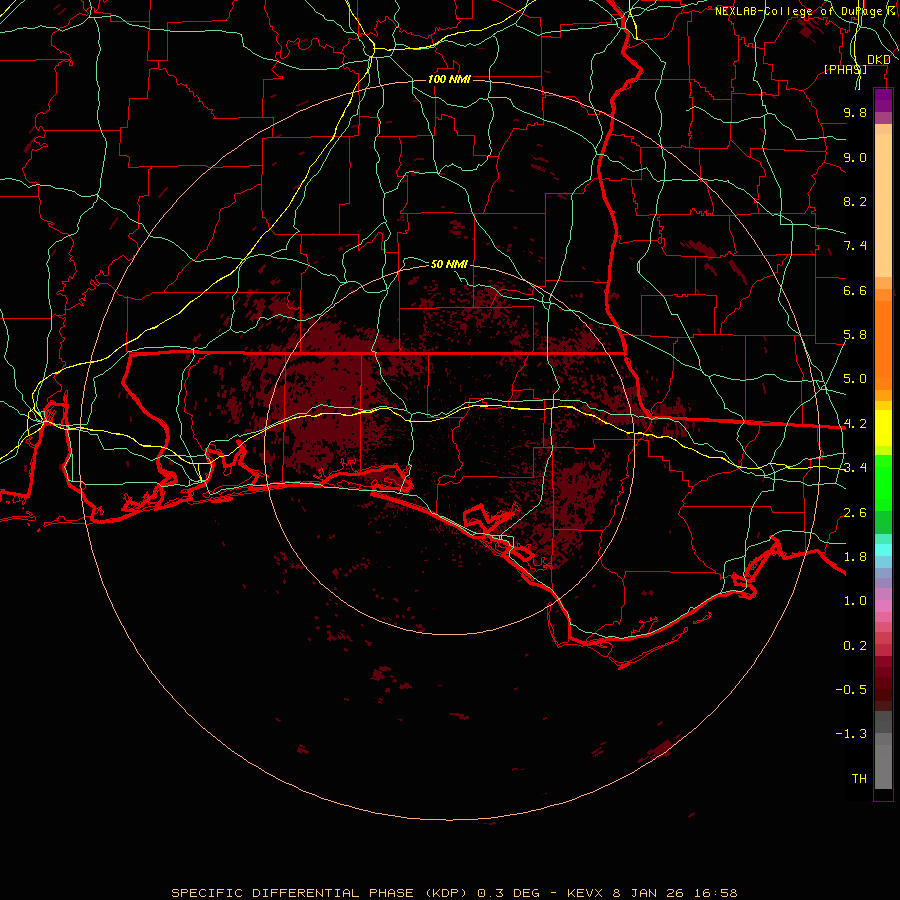Click the 5.8 legend value
Screen dimensions: 900x900
tap(855, 335)
